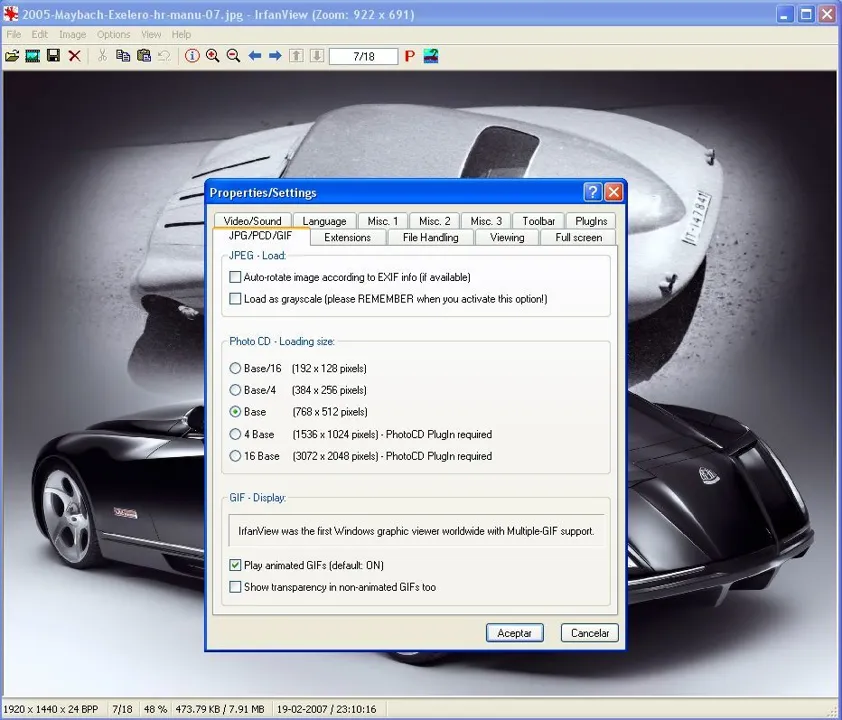Viewport: 842px width, 720px height.
Task: Click the Cancelar button
Action: [590, 633]
